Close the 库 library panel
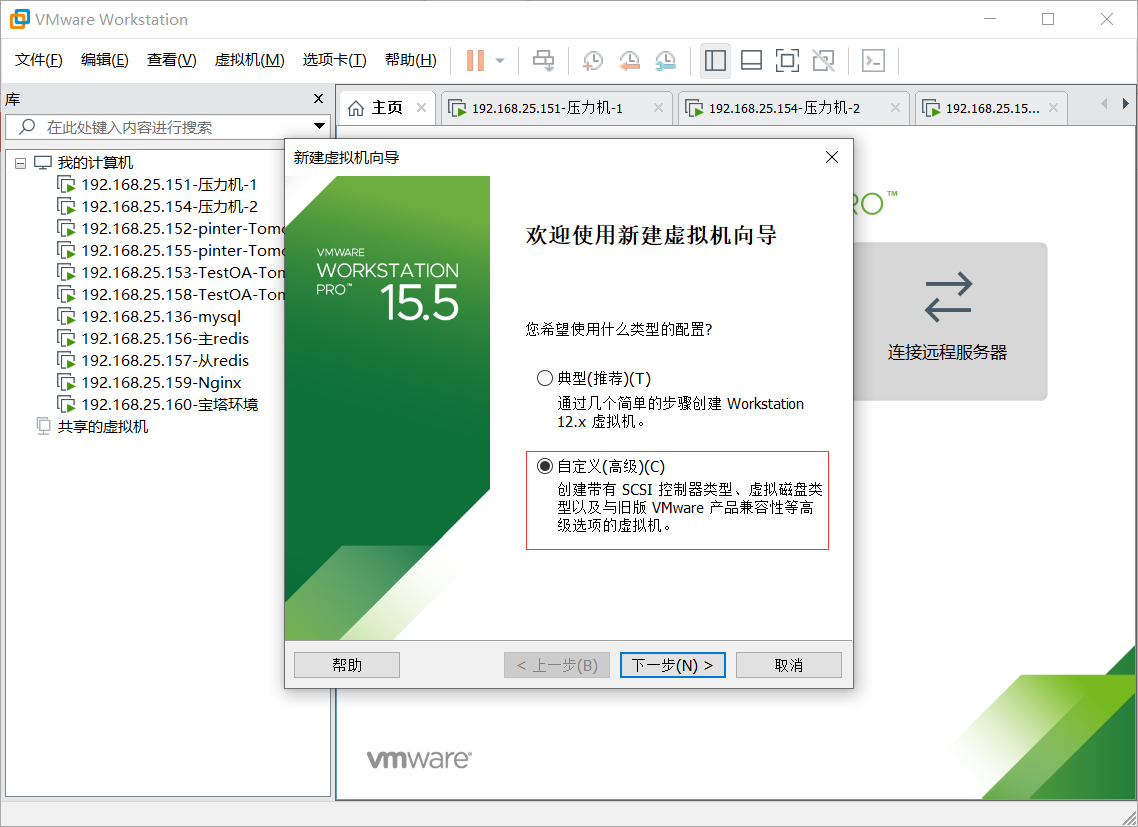The height and width of the screenshot is (827, 1138). click(318, 99)
